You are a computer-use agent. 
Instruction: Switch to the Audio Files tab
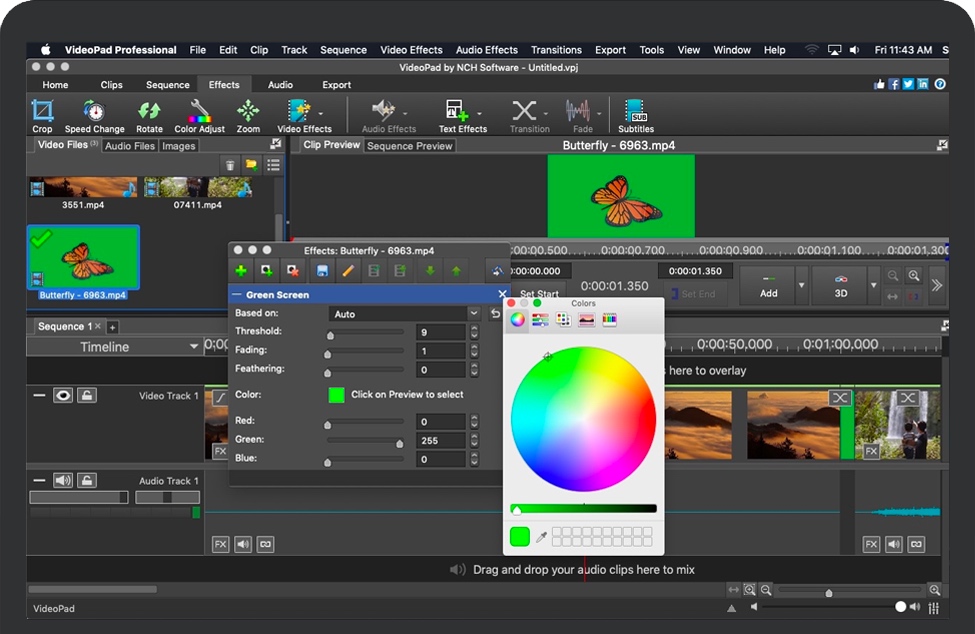coord(129,144)
